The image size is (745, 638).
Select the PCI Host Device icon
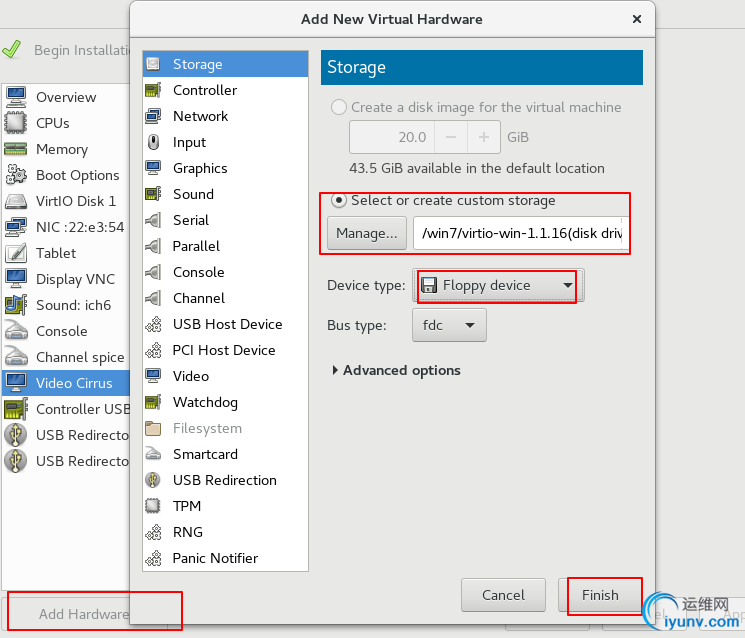(153, 350)
